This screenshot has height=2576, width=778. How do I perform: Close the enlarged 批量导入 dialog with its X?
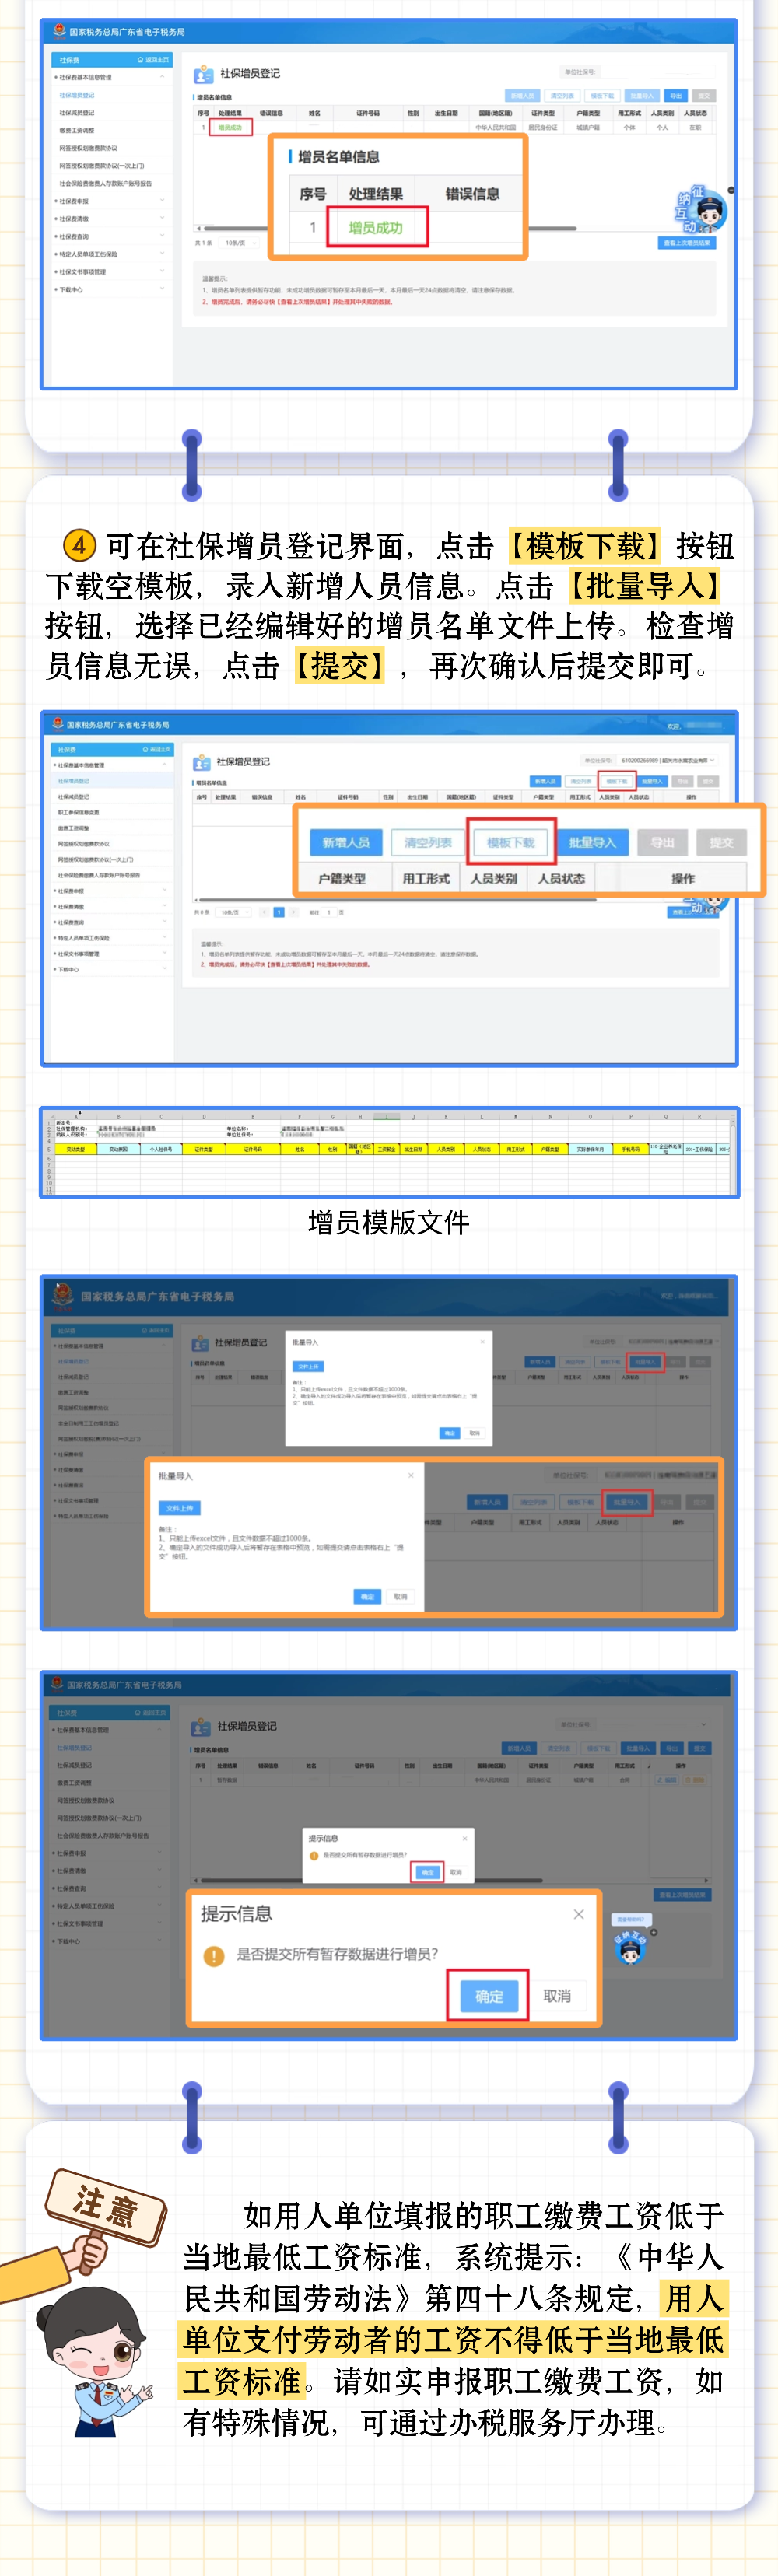pyautogui.click(x=410, y=1476)
